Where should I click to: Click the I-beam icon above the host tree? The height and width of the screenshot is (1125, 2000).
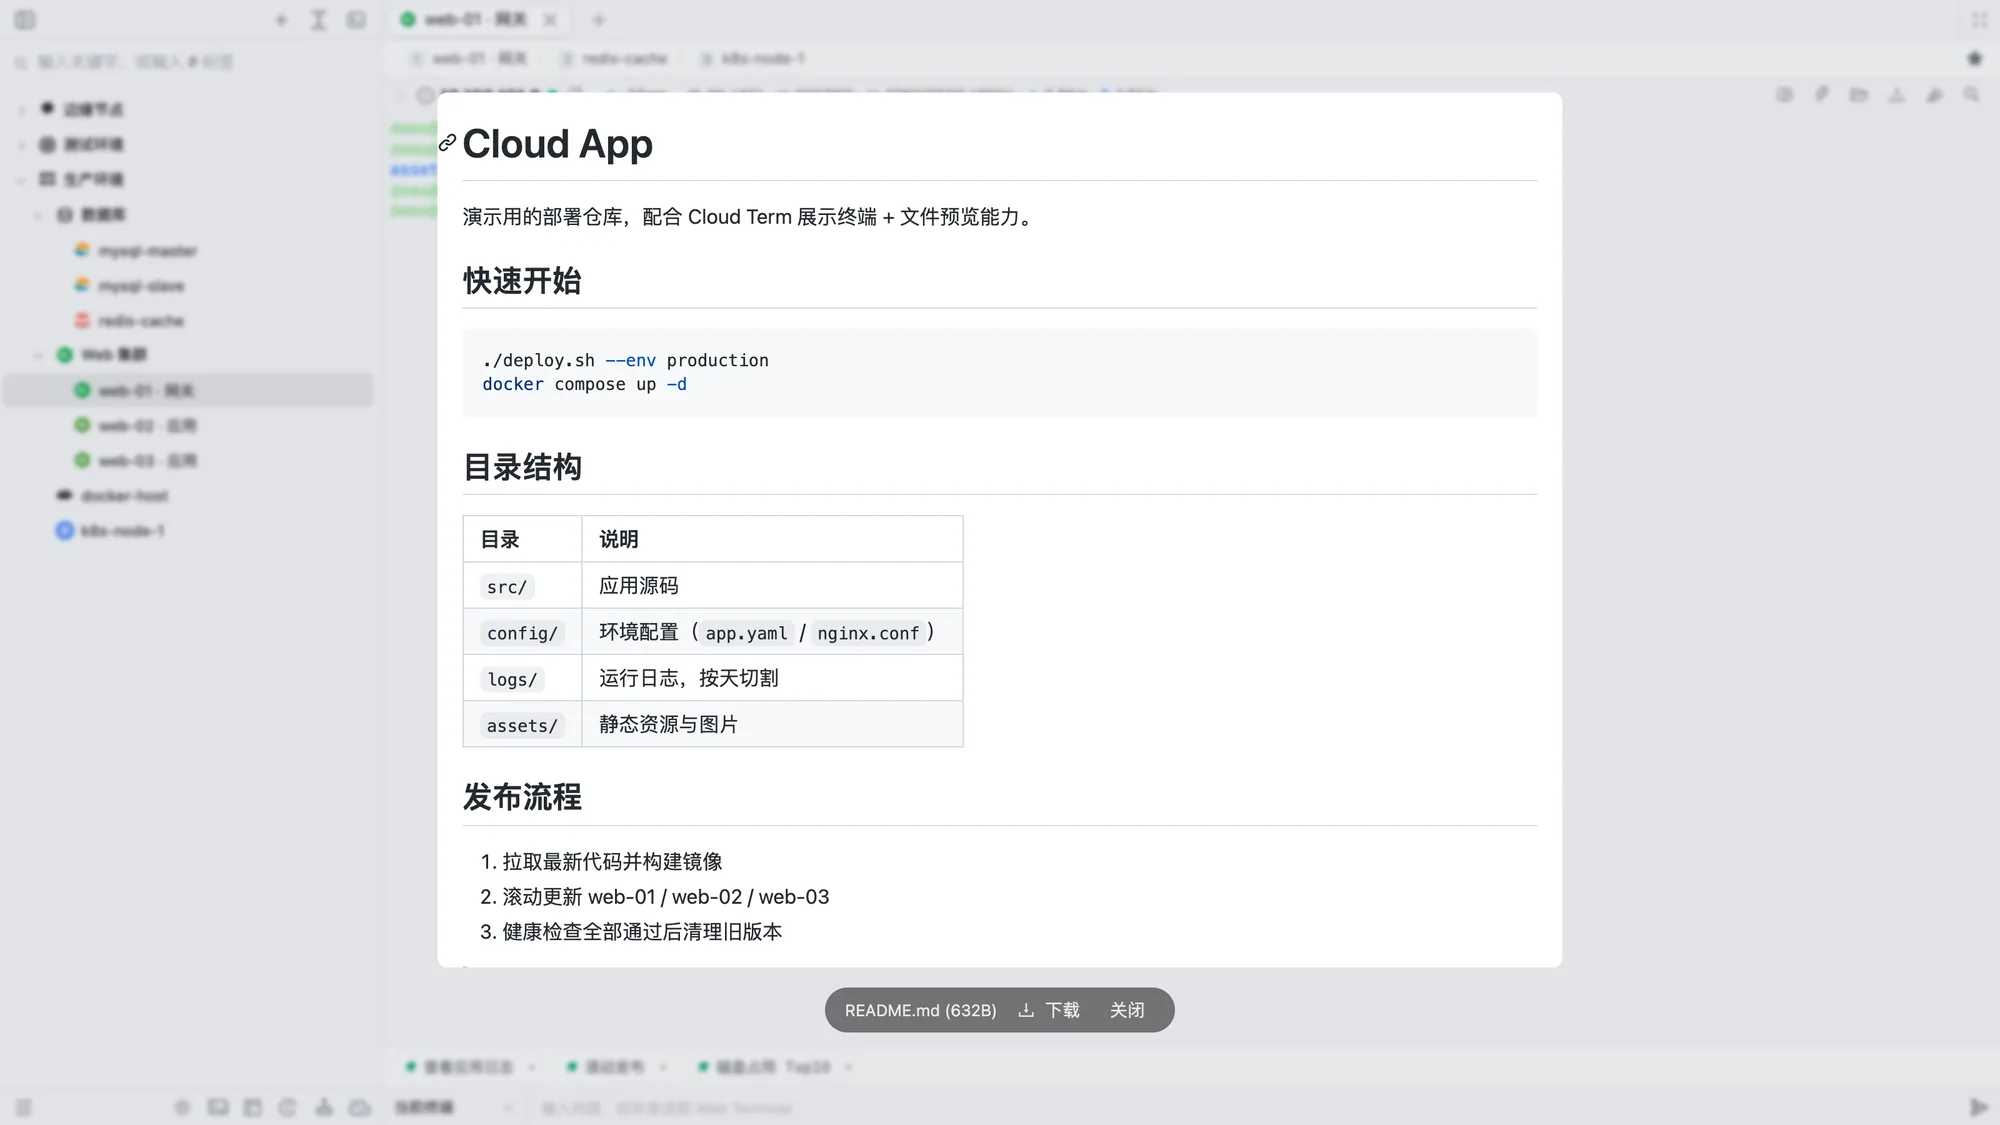click(x=318, y=19)
